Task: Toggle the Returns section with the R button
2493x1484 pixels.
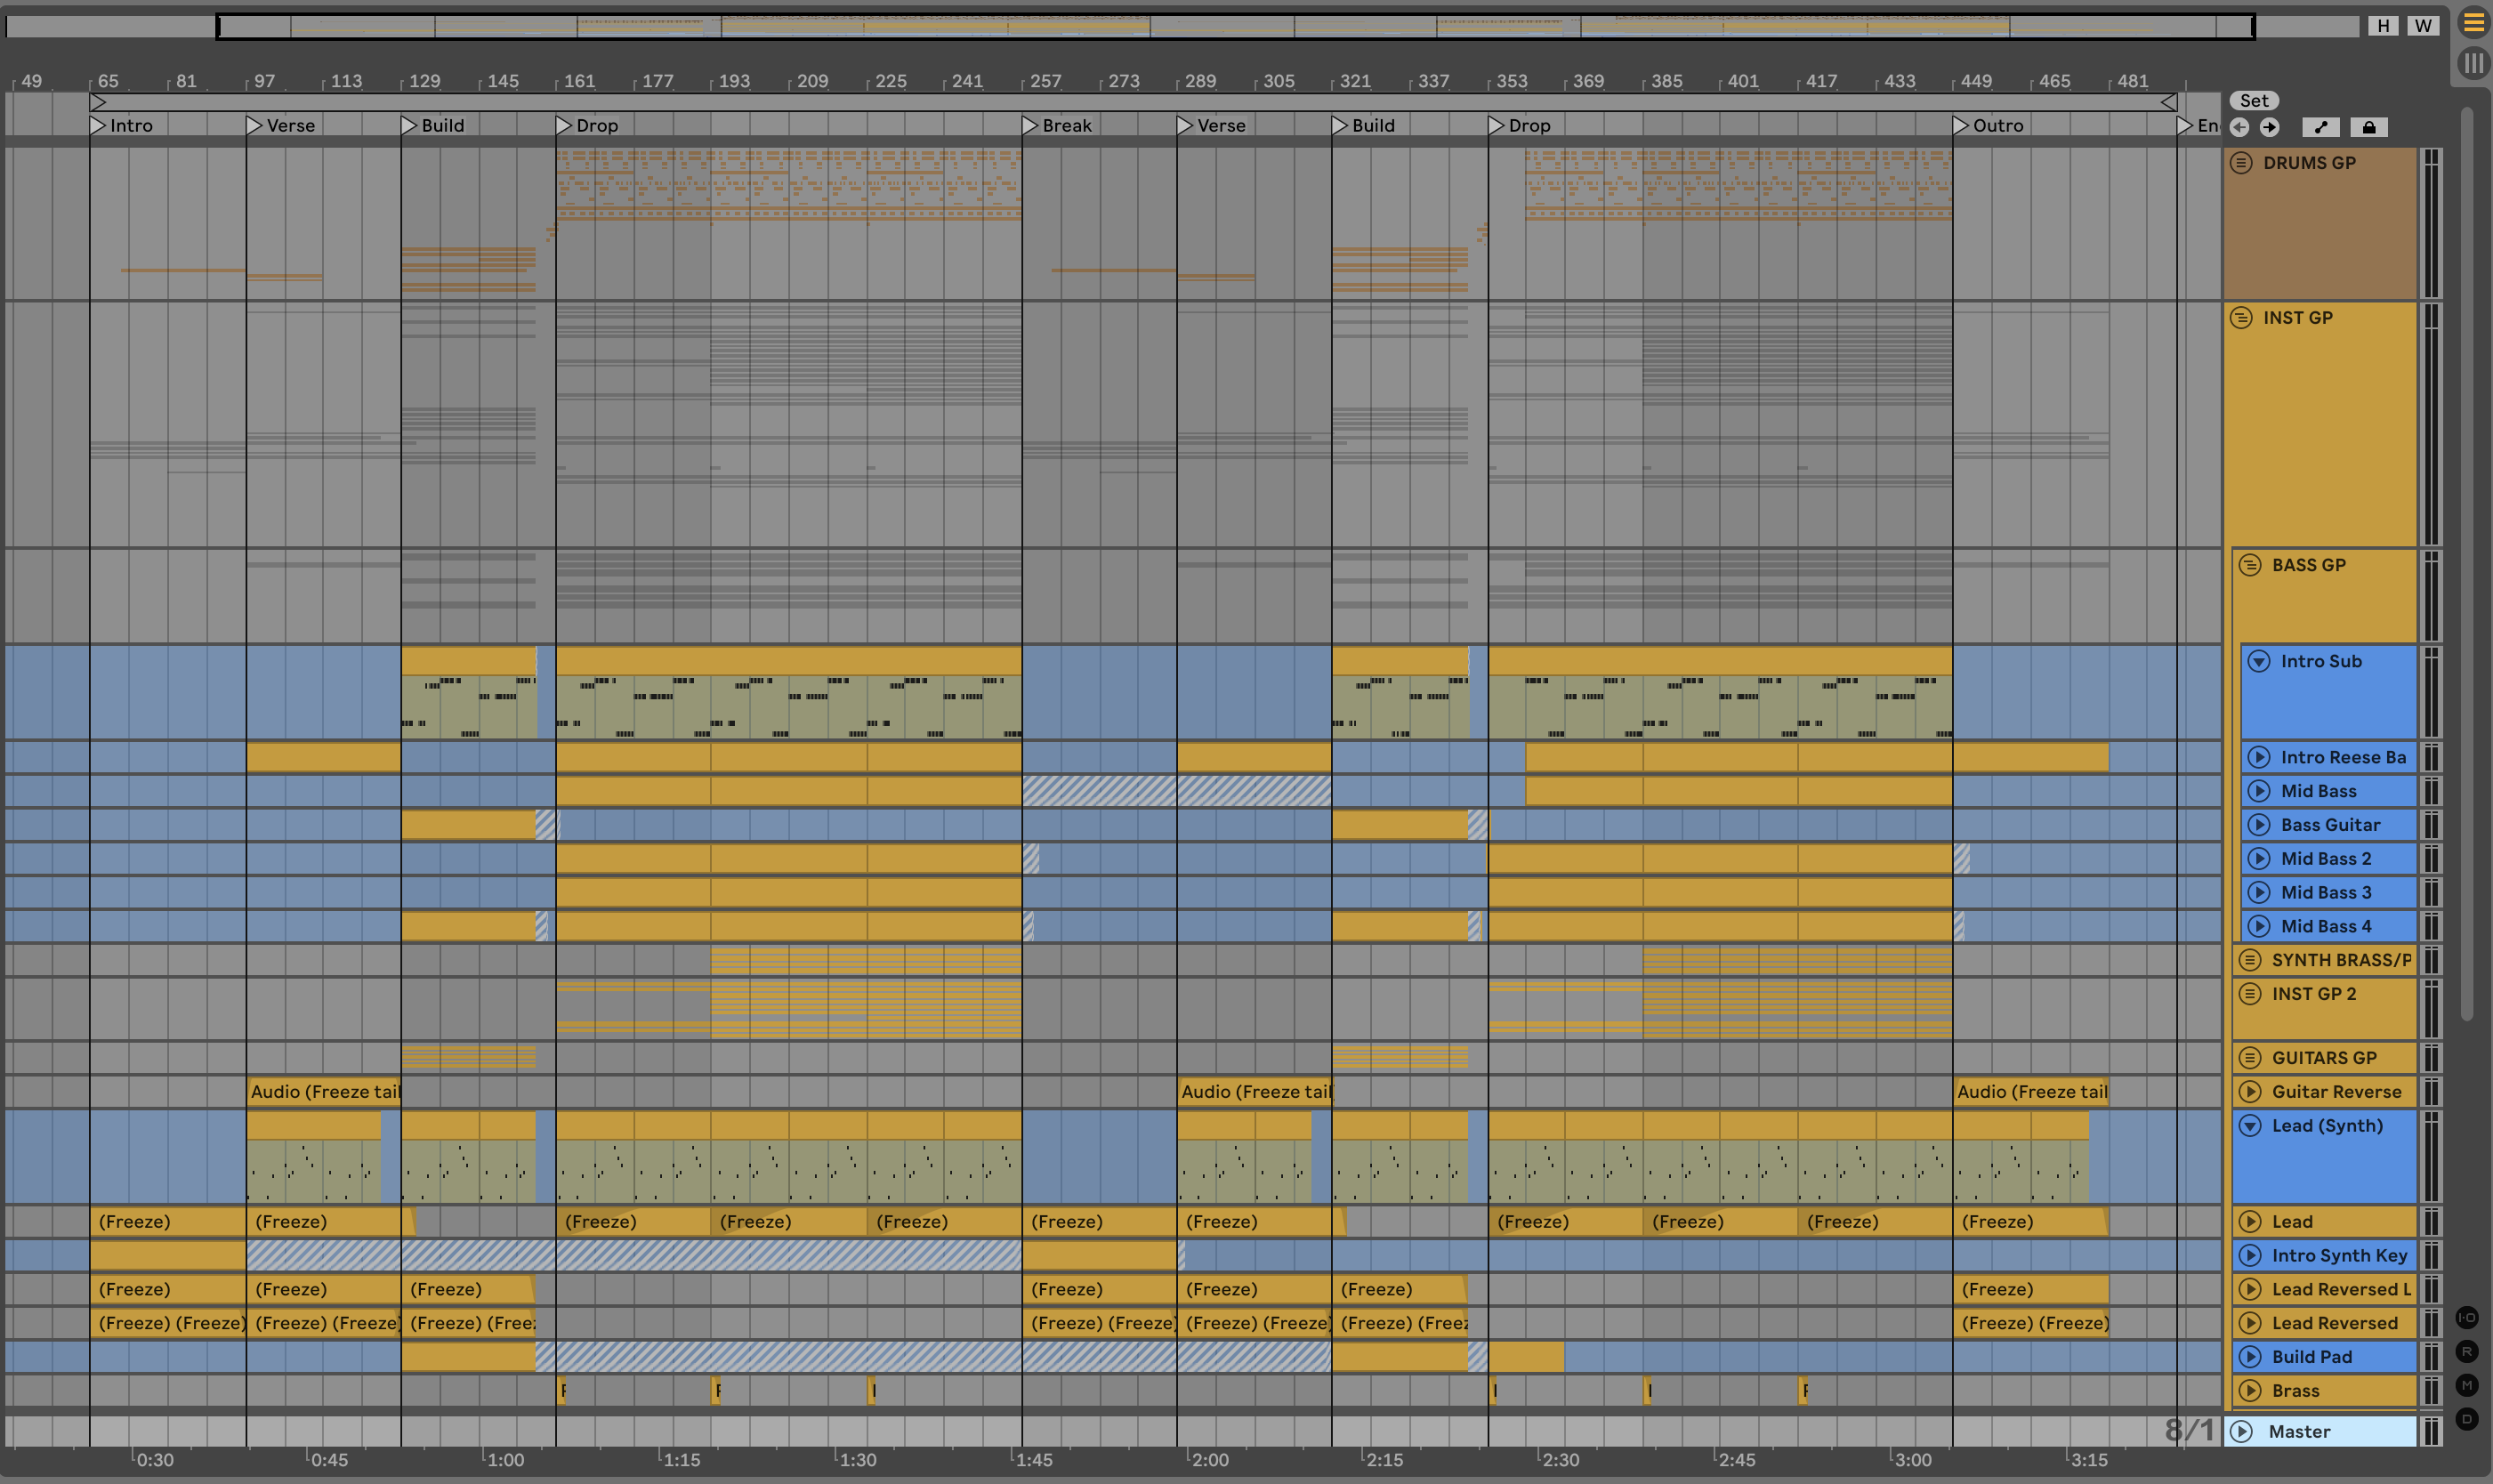Action: click(2467, 1351)
